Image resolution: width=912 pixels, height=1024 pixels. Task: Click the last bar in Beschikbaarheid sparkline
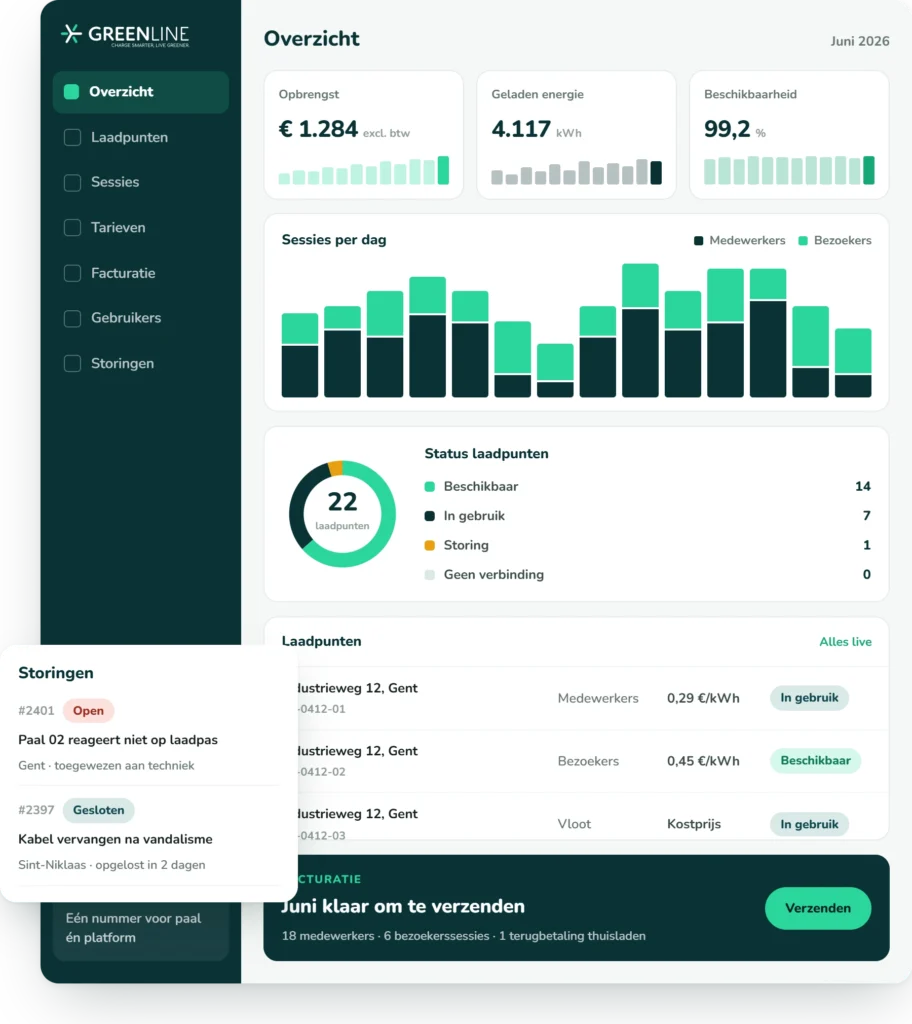click(869, 170)
